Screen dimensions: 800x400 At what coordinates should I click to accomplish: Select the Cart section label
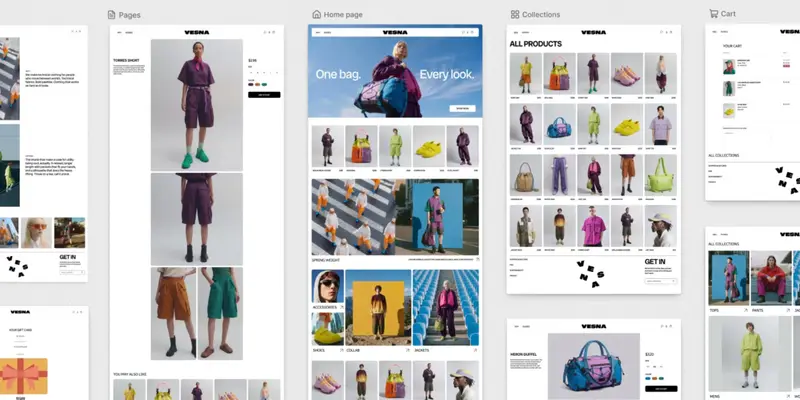[x=729, y=14]
